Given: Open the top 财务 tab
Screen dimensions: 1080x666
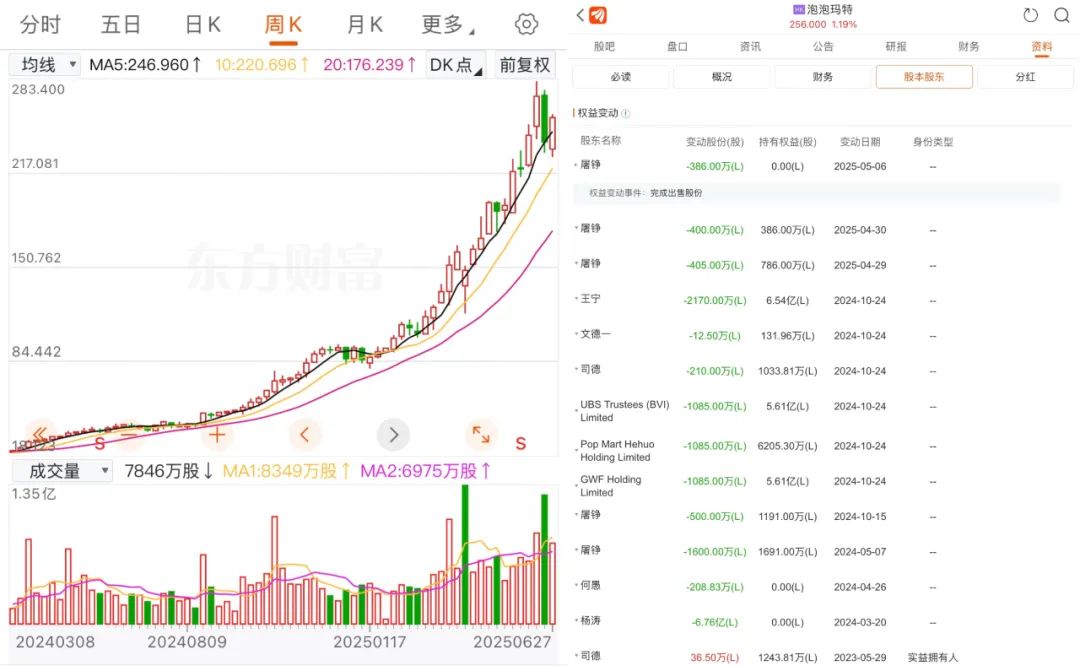Looking at the screenshot, I should pyautogui.click(x=968, y=47).
